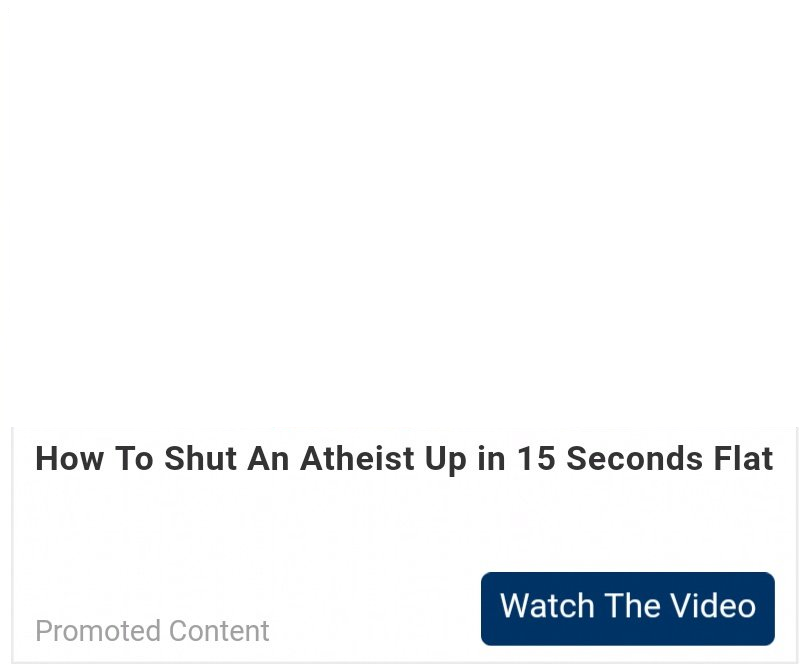Image resolution: width=809 pixels, height=667 pixels.
Task: Select the Promoted Content label
Action: pos(152,630)
